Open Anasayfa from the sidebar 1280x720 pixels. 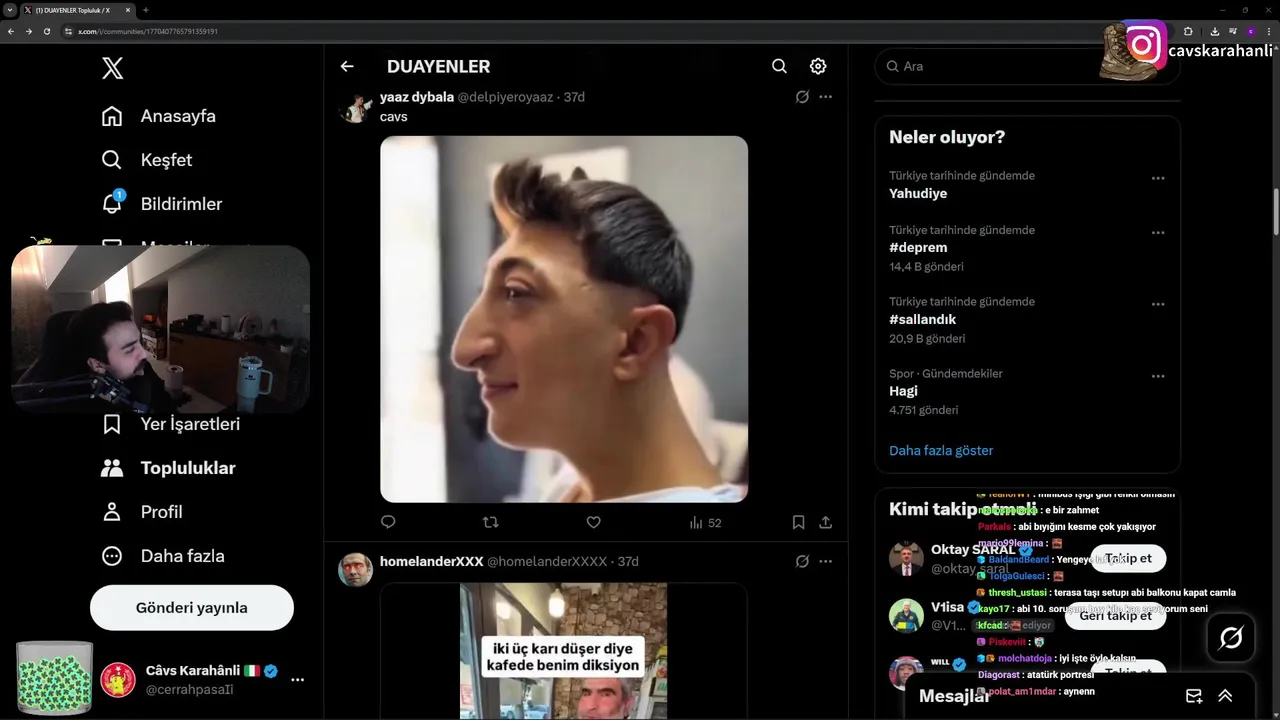(159, 116)
